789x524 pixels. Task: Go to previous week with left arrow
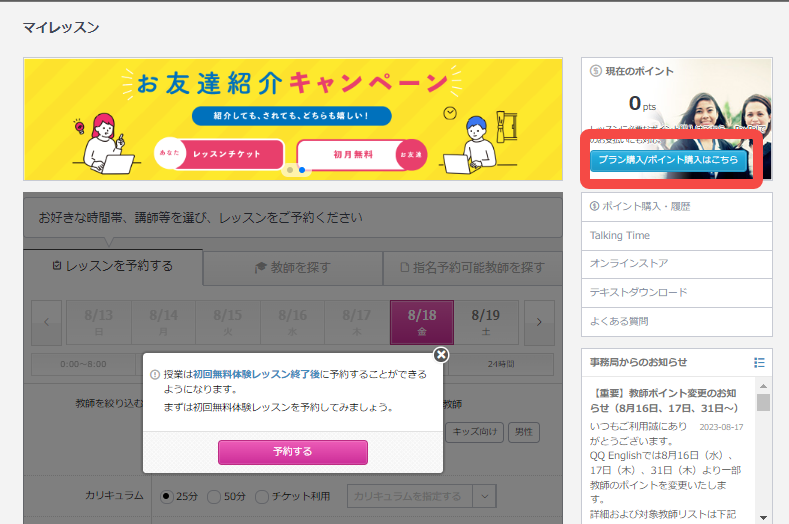46,322
